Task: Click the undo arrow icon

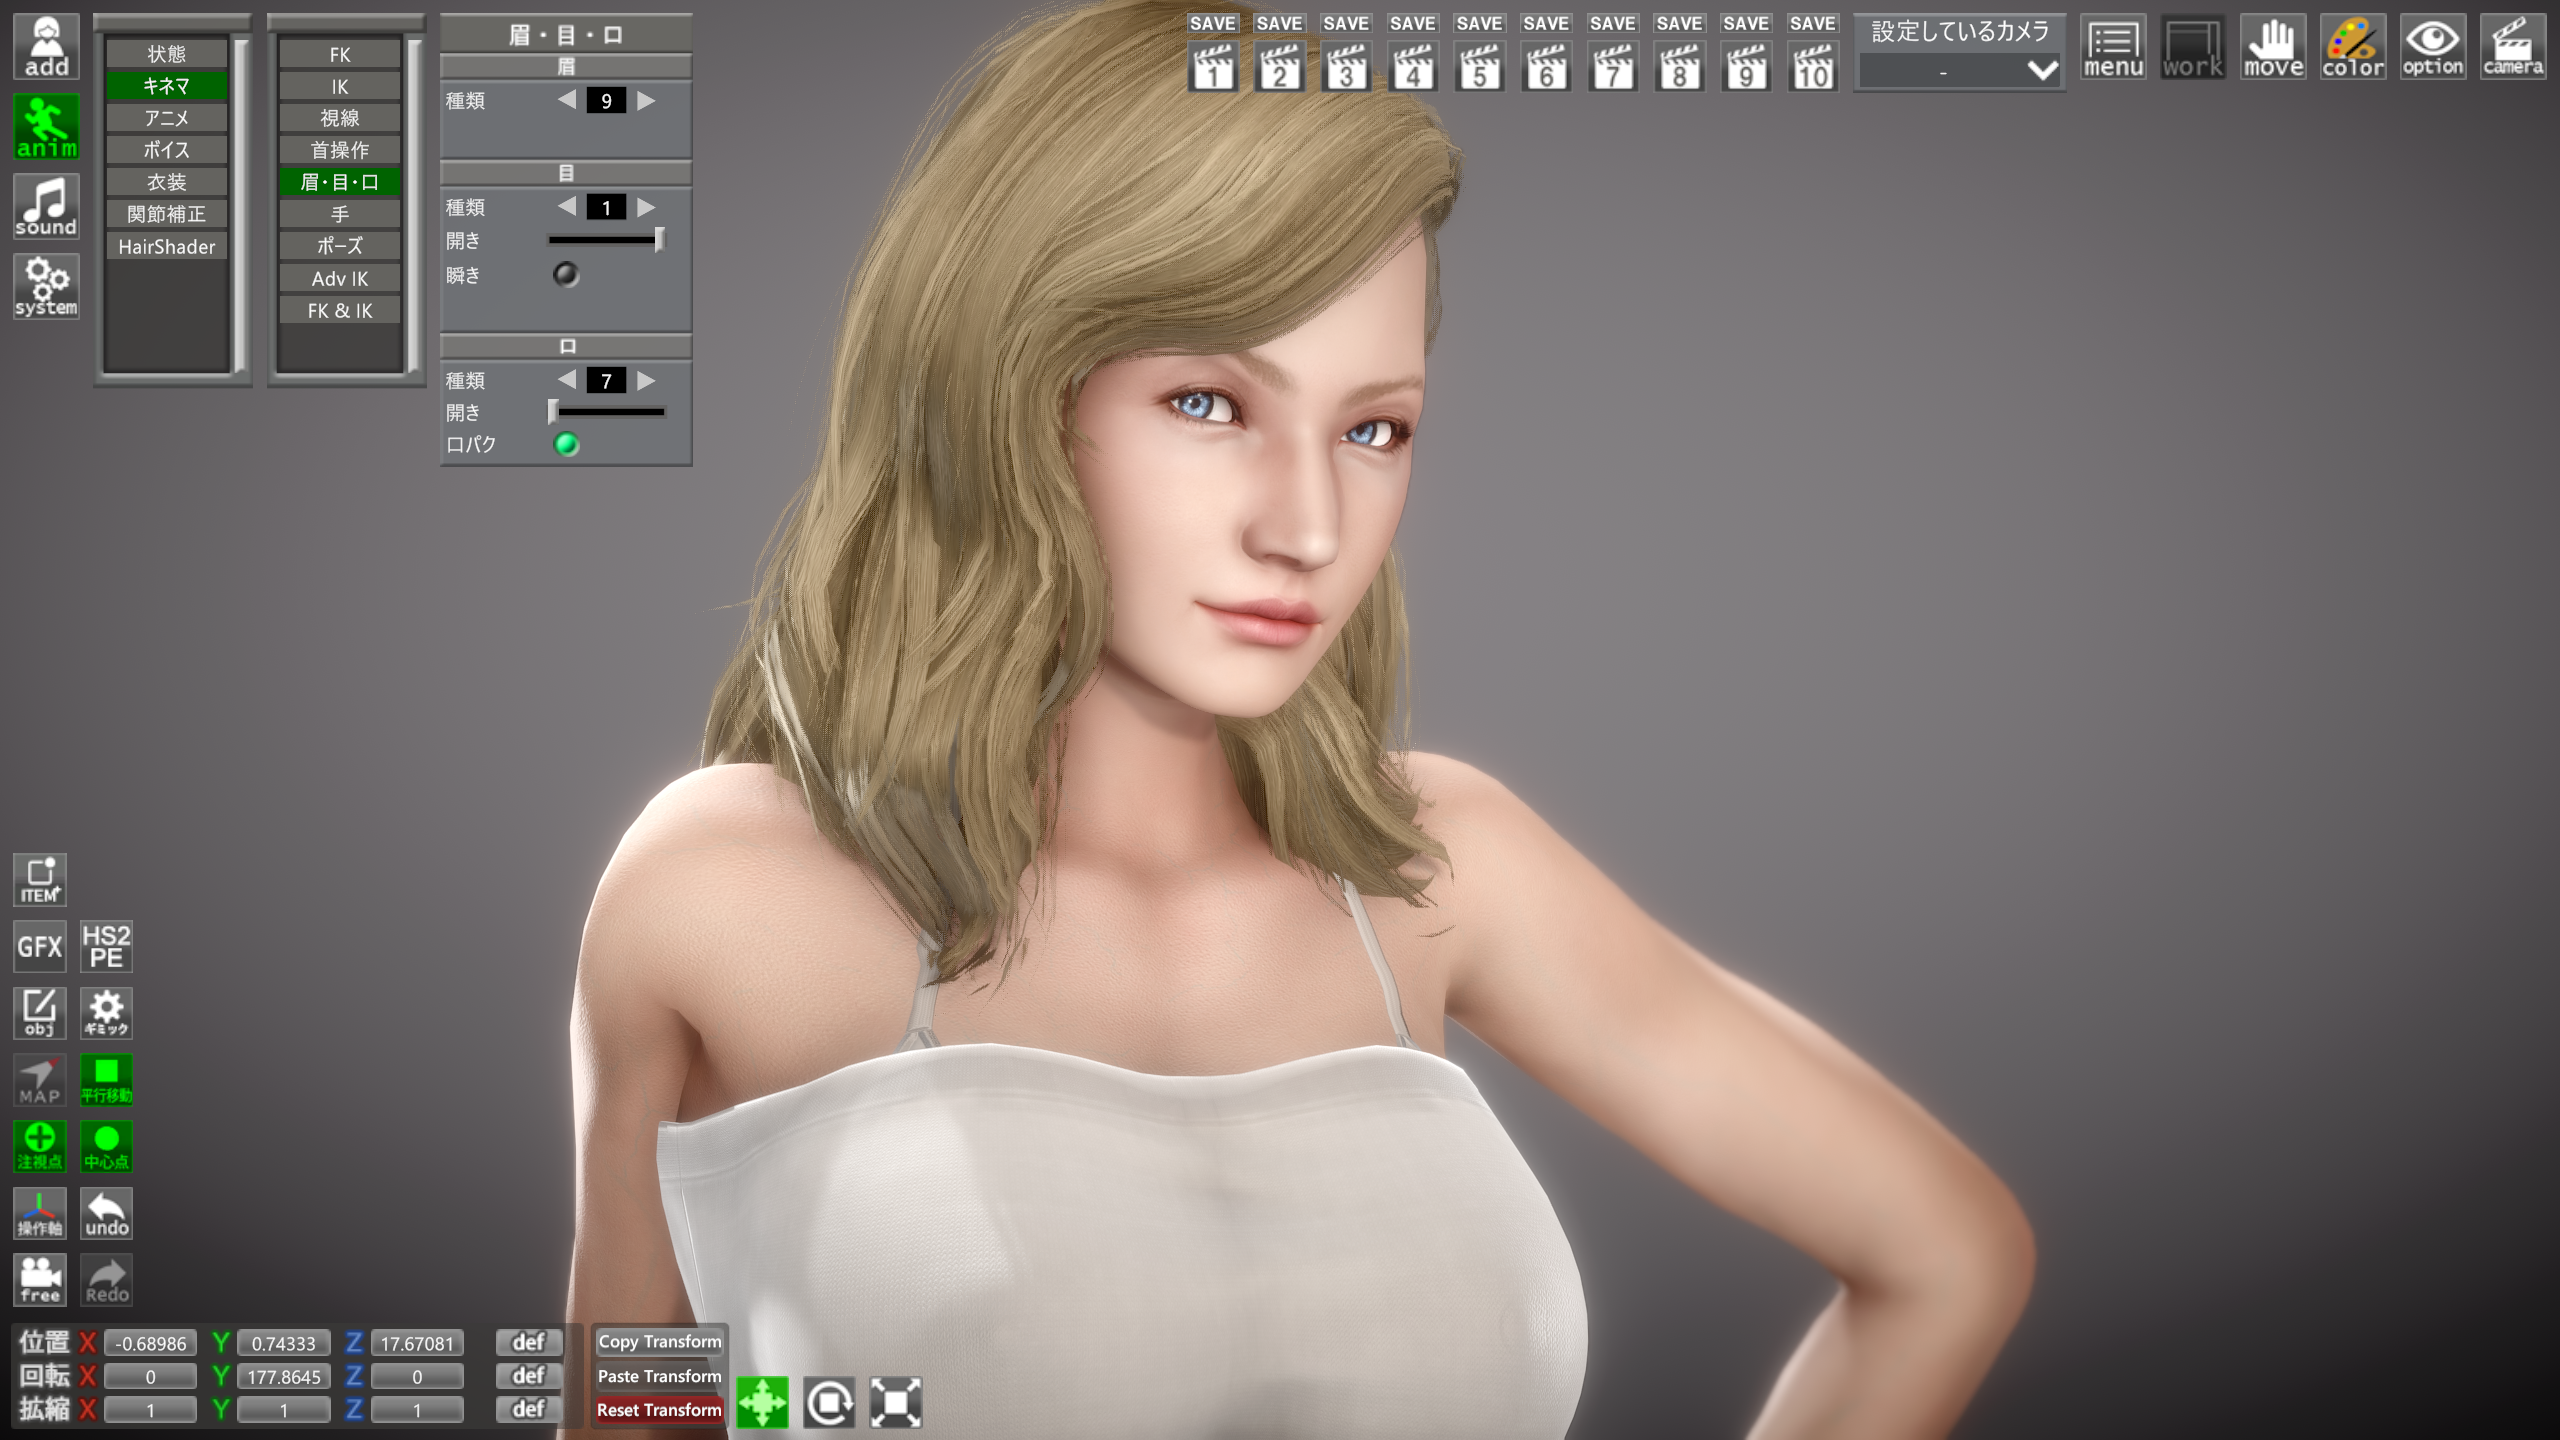Action: [x=106, y=1213]
